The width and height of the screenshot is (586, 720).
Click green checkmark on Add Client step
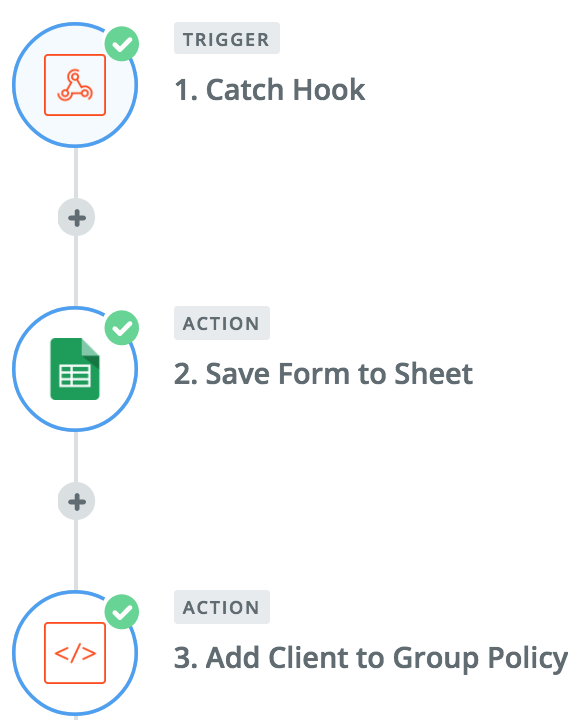[122, 612]
